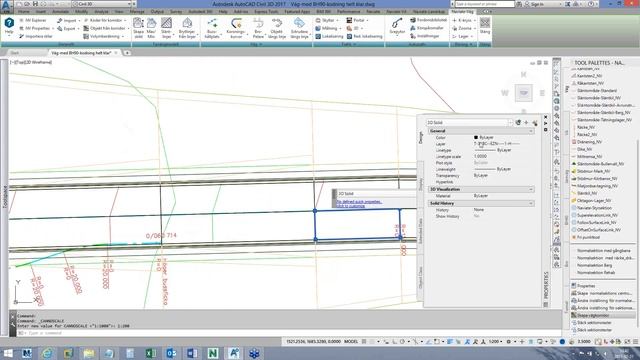Click the select objects plus icon in Properties
The width and height of the screenshot is (640, 360).
[526, 122]
